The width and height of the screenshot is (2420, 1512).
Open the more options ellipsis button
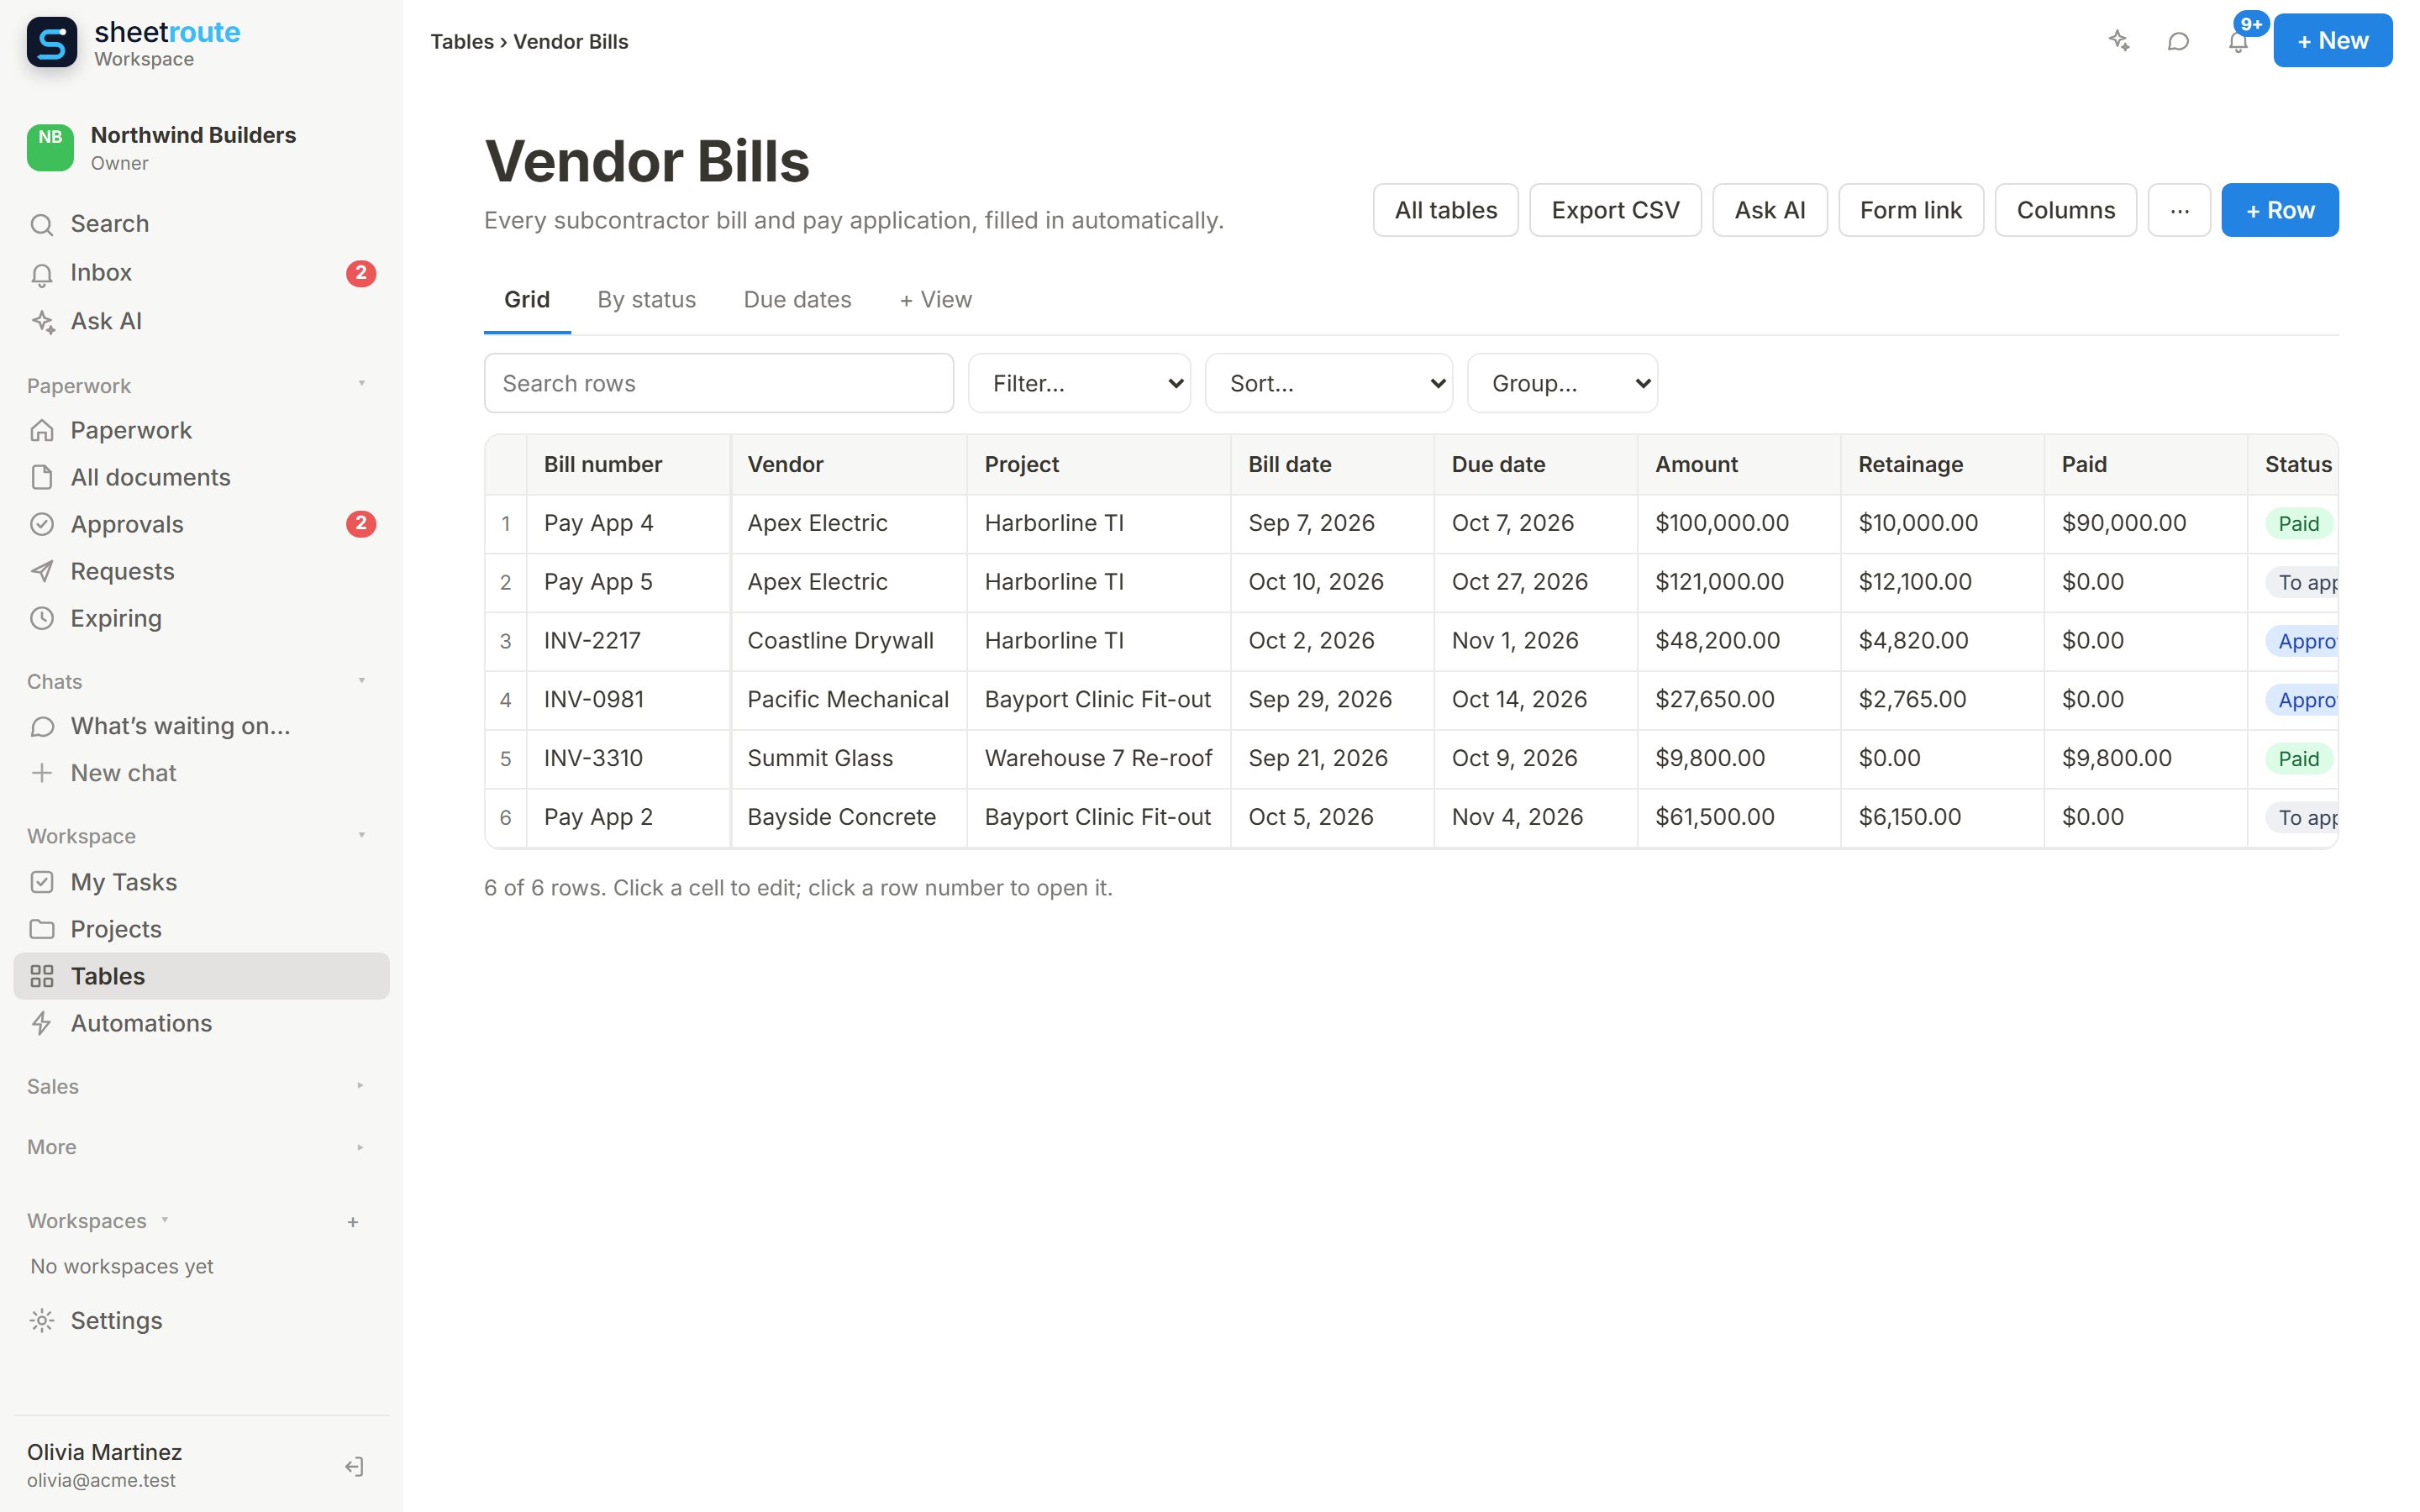click(2180, 210)
